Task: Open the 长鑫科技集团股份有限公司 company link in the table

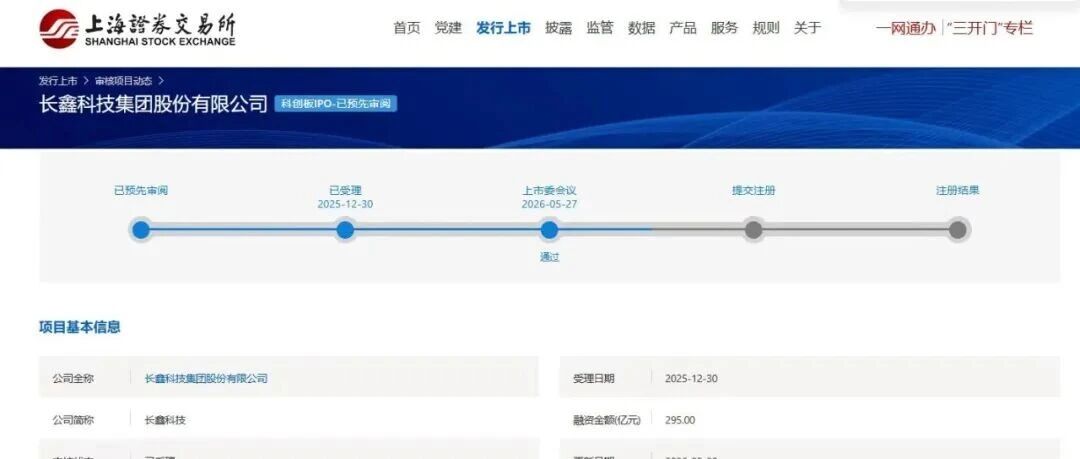Action: [x=206, y=378]
